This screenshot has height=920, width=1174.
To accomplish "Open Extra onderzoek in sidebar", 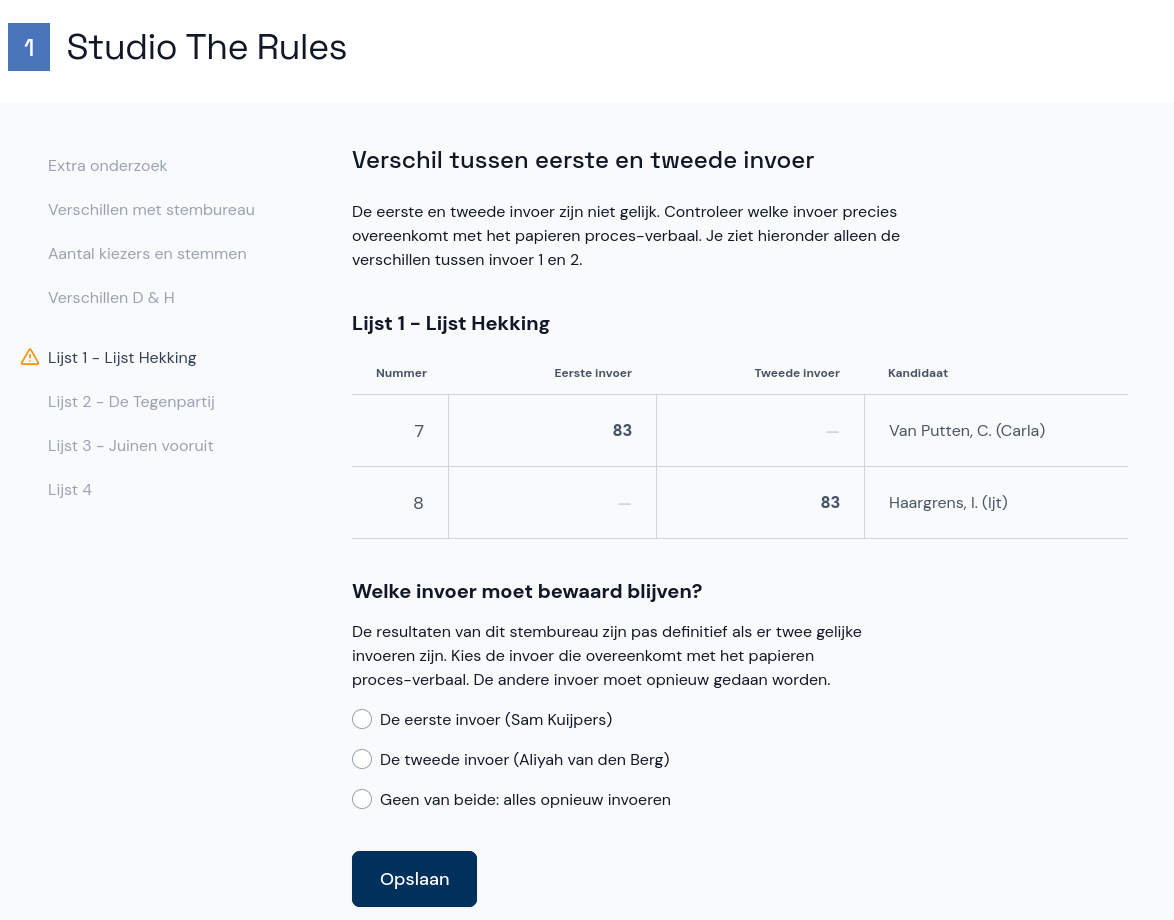I will [x=107, y=166].
